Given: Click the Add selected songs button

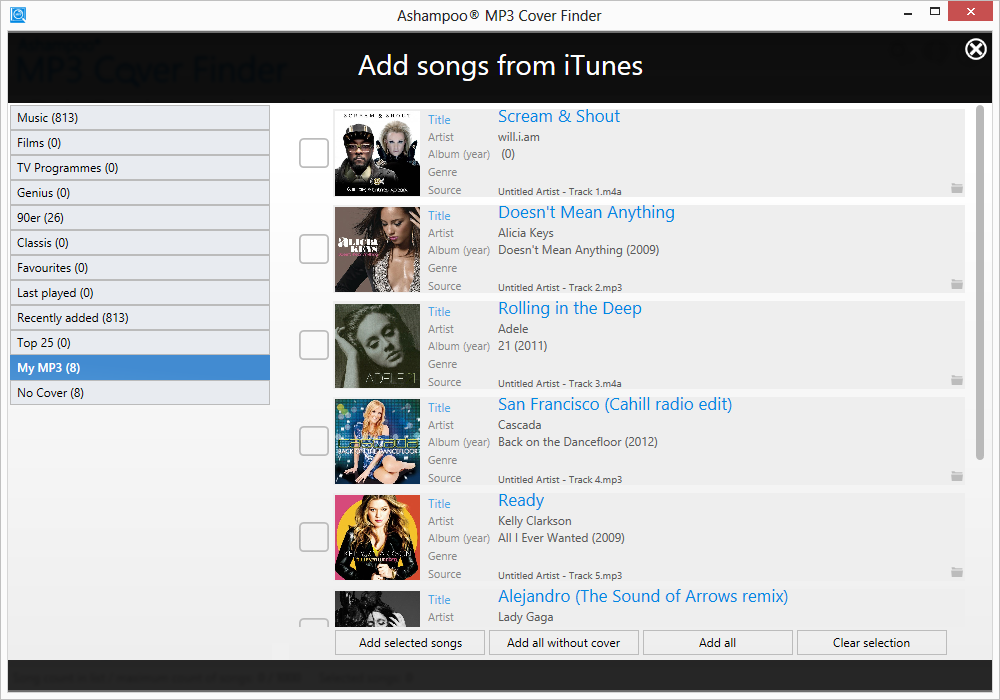Looking at the screenshot, I should click(x=410, y=643).
